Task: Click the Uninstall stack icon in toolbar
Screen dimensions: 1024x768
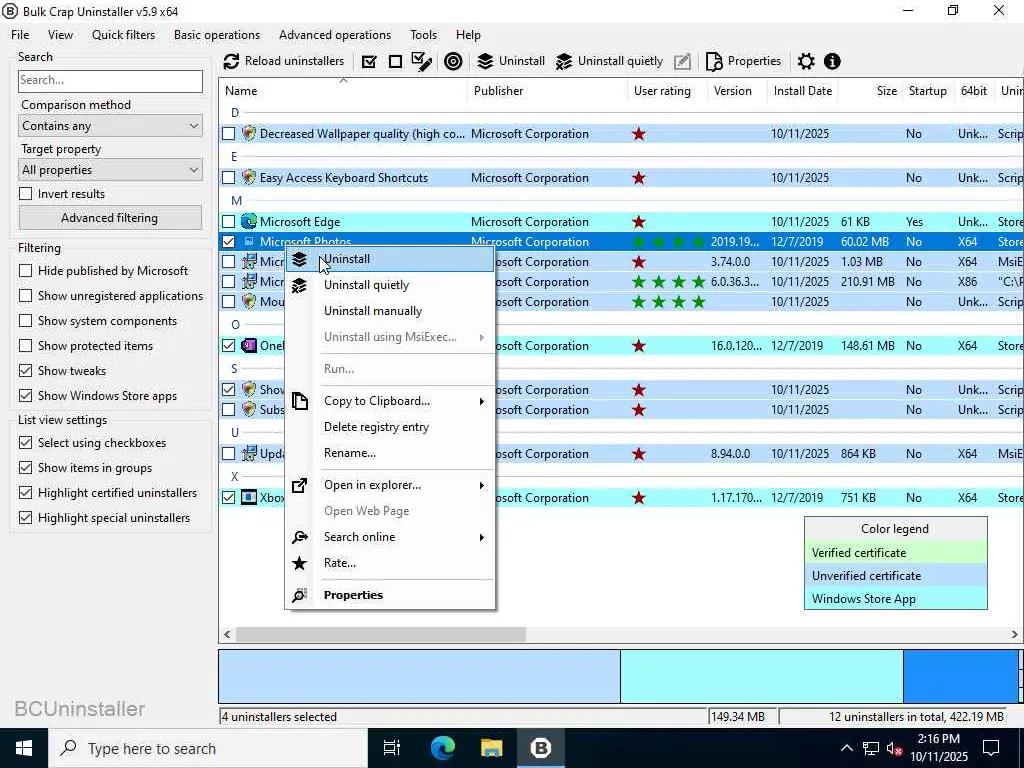Action: 485,61
